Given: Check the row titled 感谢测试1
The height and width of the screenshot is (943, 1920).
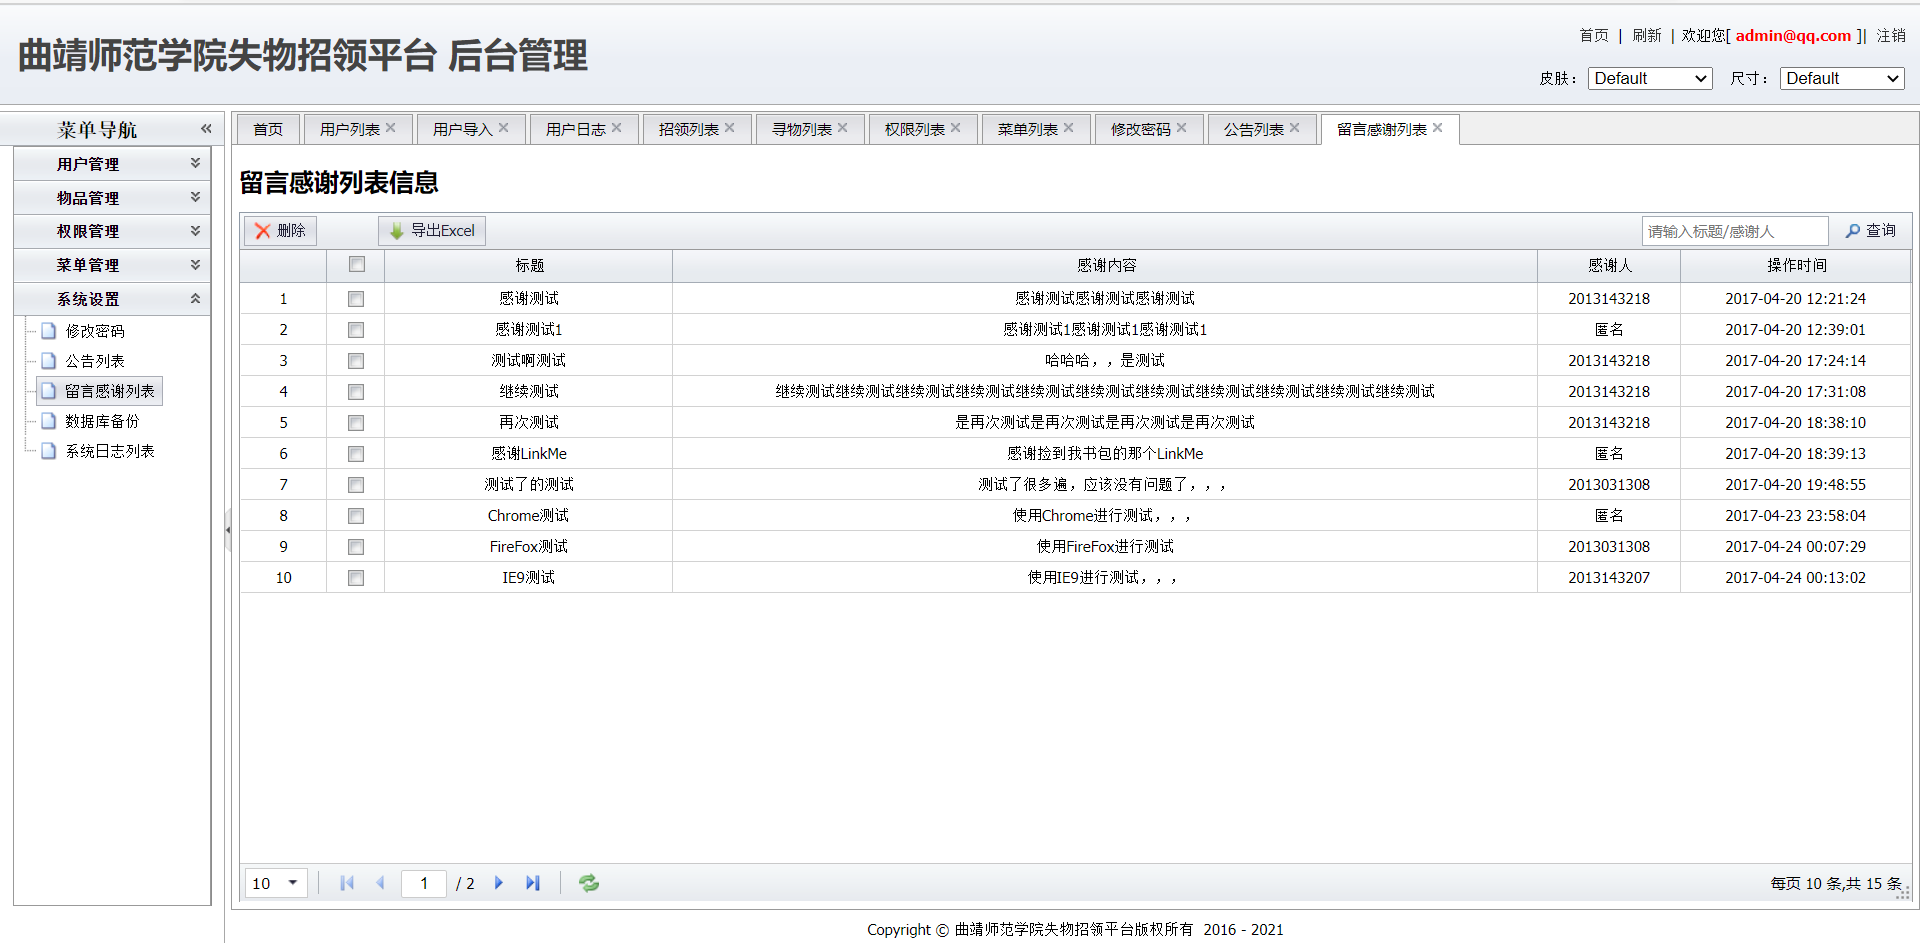Looking at the screenshot, I should tap(356, 330).
